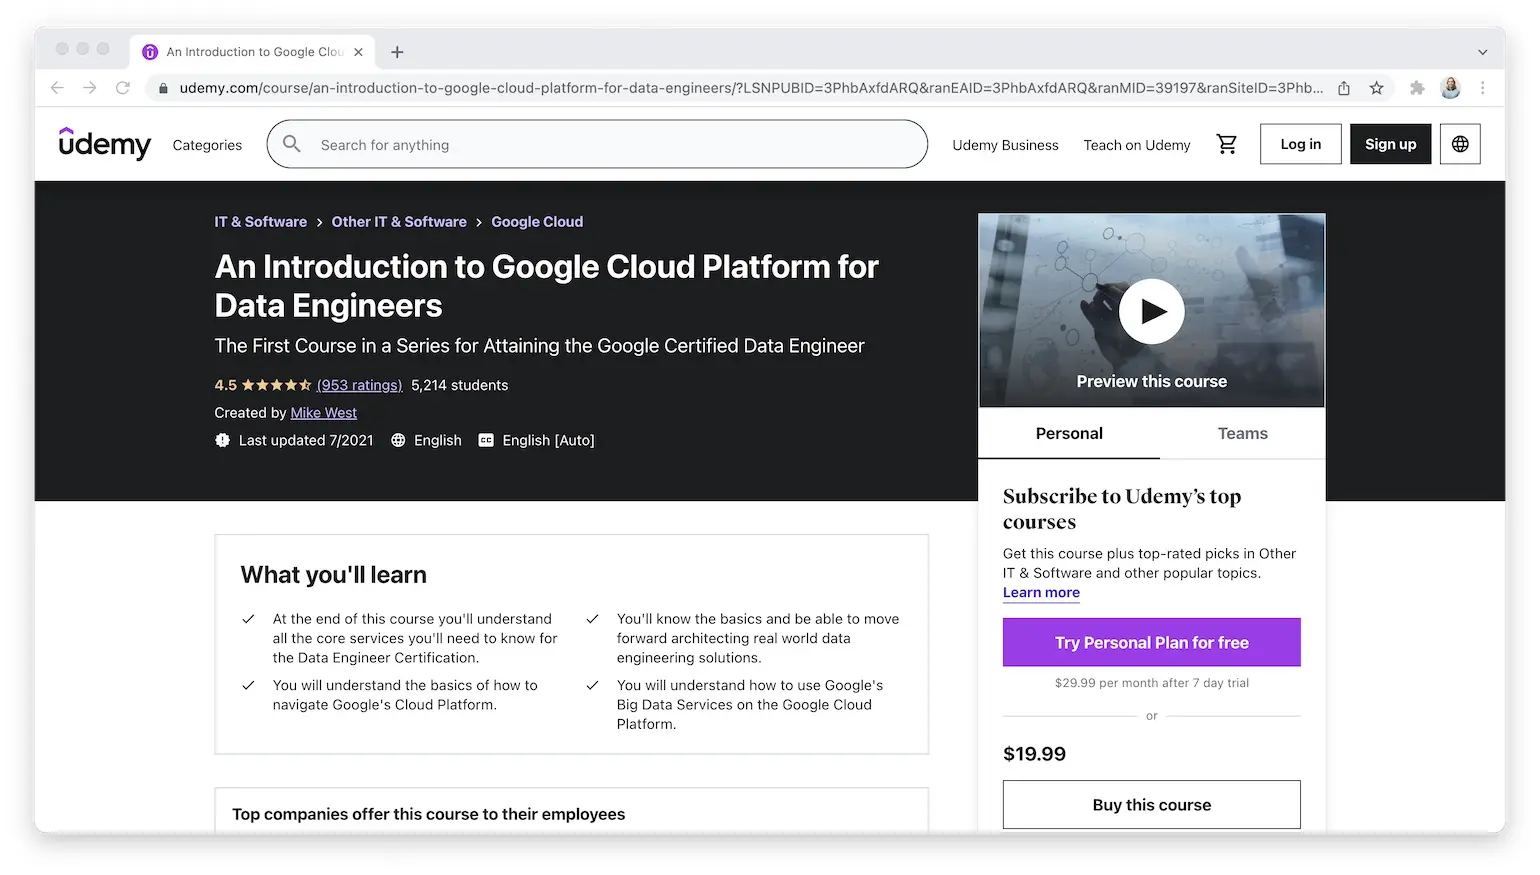
Task: Open the shopping cart
Action: pyautogui.click(x=1227, y=144)
